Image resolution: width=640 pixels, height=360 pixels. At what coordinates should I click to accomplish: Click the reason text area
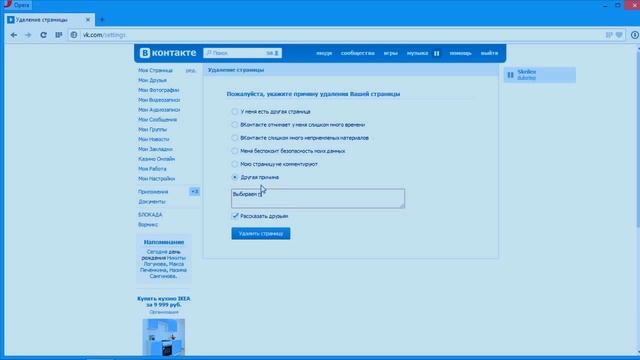(x=318, y=198)
